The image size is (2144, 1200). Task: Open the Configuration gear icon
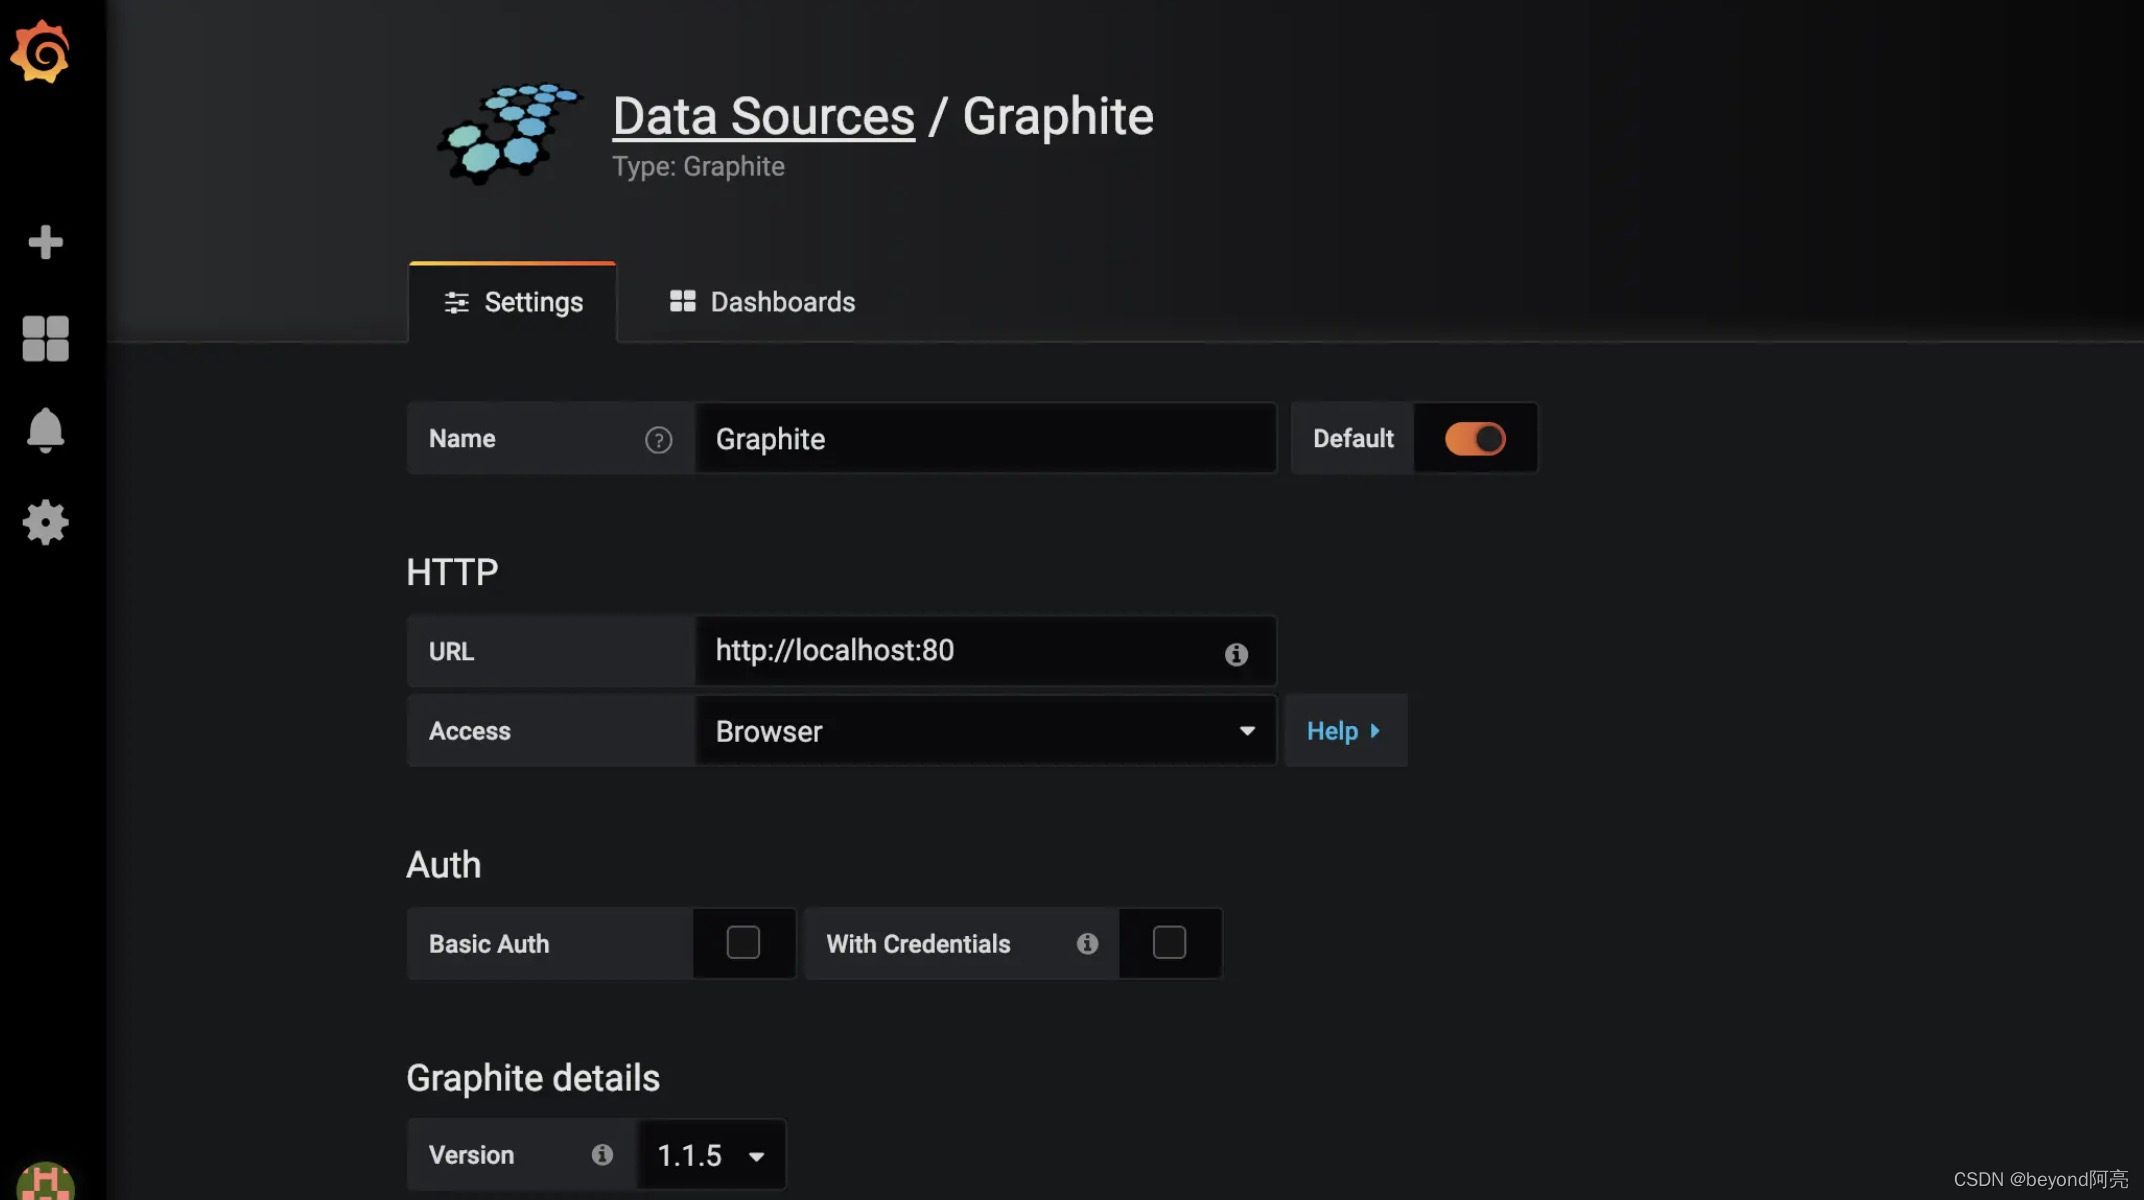tap(44, 521)
